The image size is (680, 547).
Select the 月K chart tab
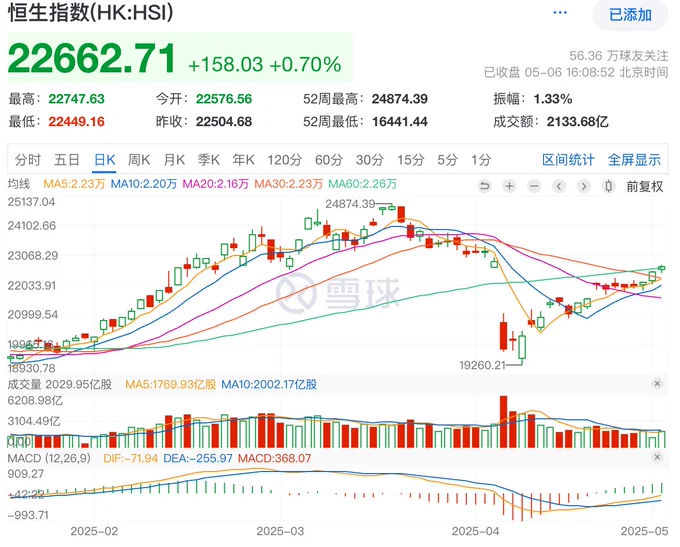tap(174, 160)
